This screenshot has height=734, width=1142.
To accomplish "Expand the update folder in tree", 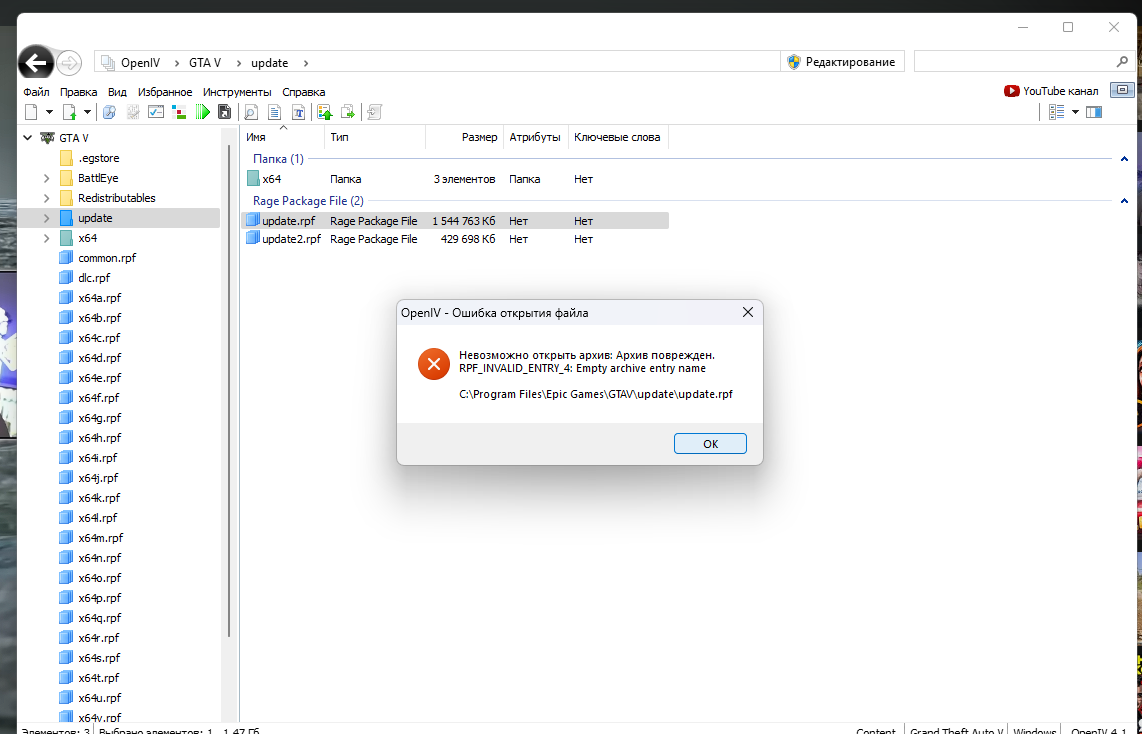I will pyautogui.click(x=47, y=218).
